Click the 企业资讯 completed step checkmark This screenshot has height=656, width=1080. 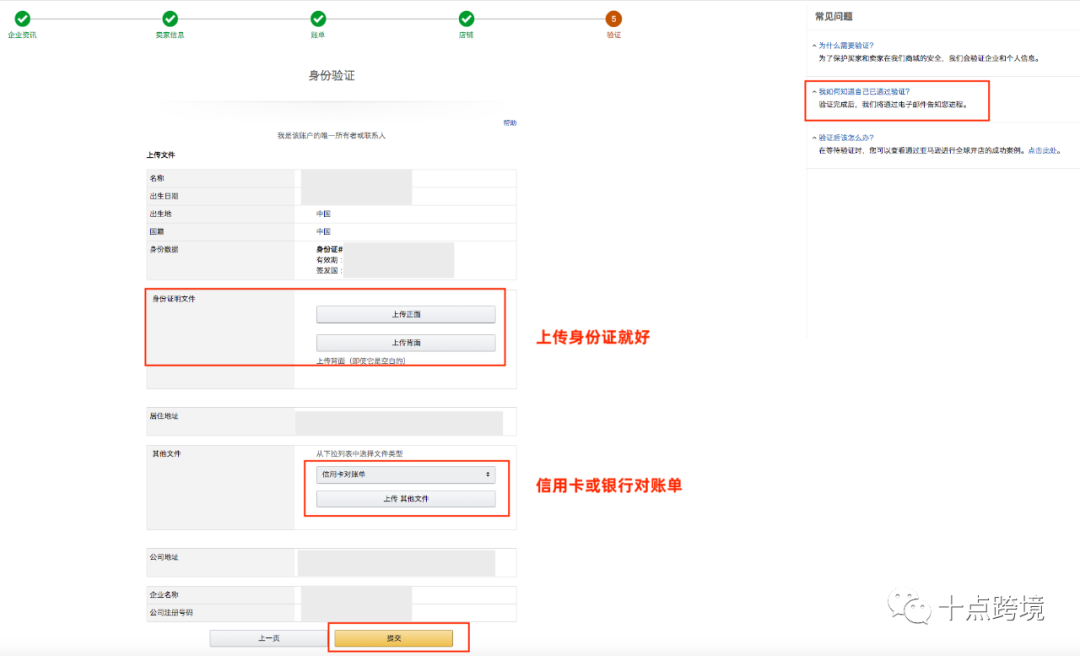pyautogui.click(x=22, y=19)
